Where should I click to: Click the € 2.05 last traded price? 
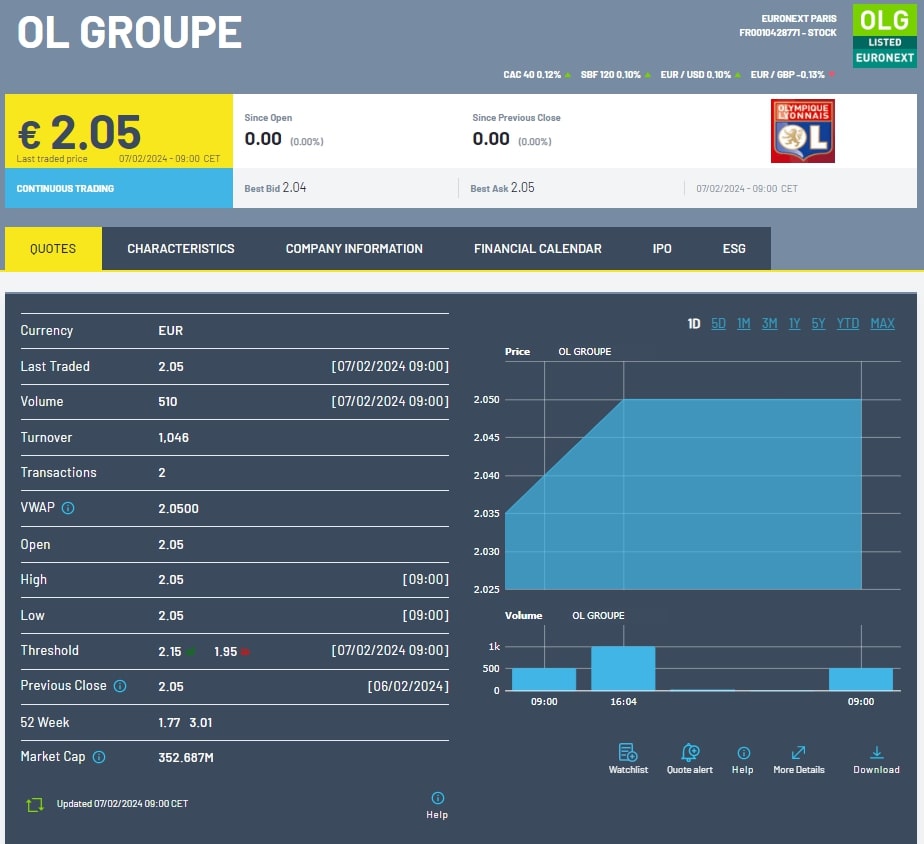[80, 132]
